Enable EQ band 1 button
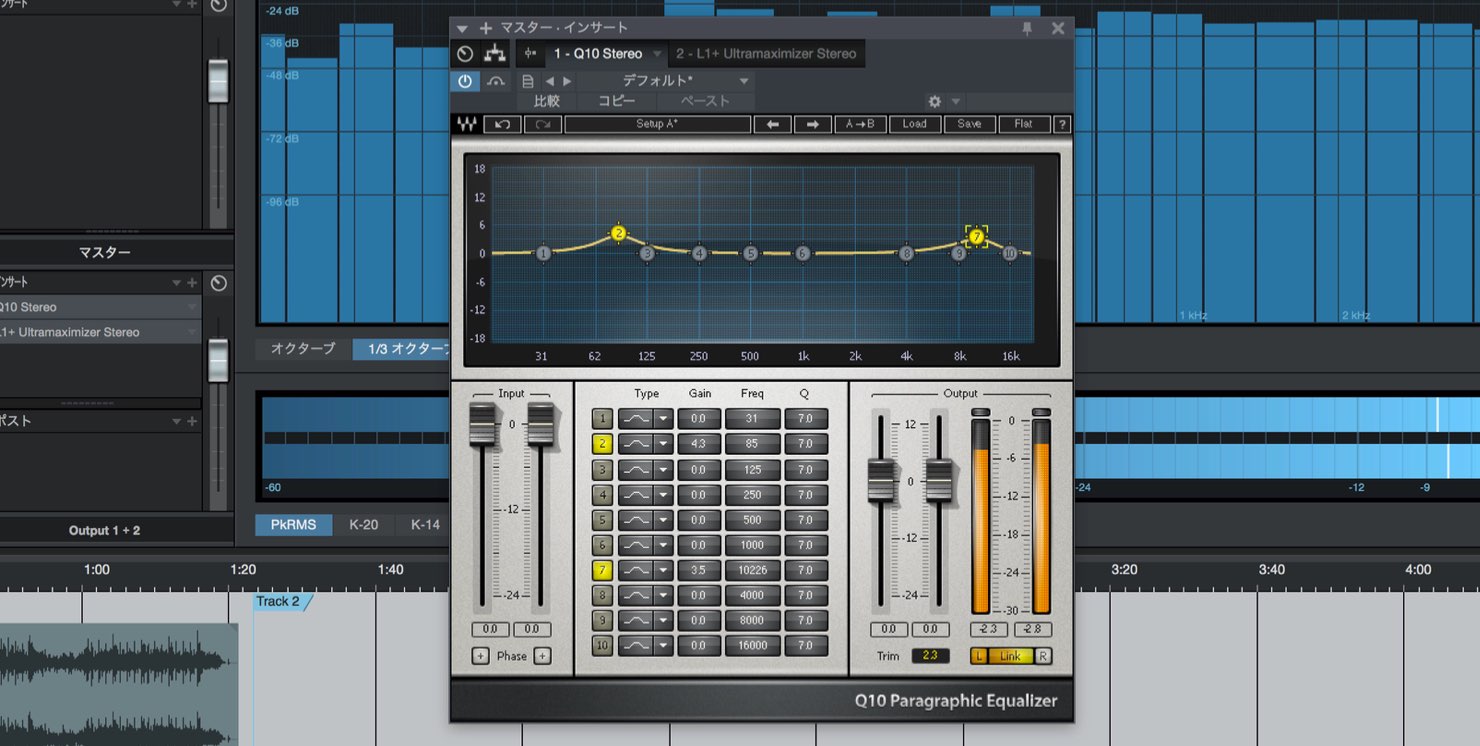This screenshot has height=746, width=1480. (x=602, y=419)
